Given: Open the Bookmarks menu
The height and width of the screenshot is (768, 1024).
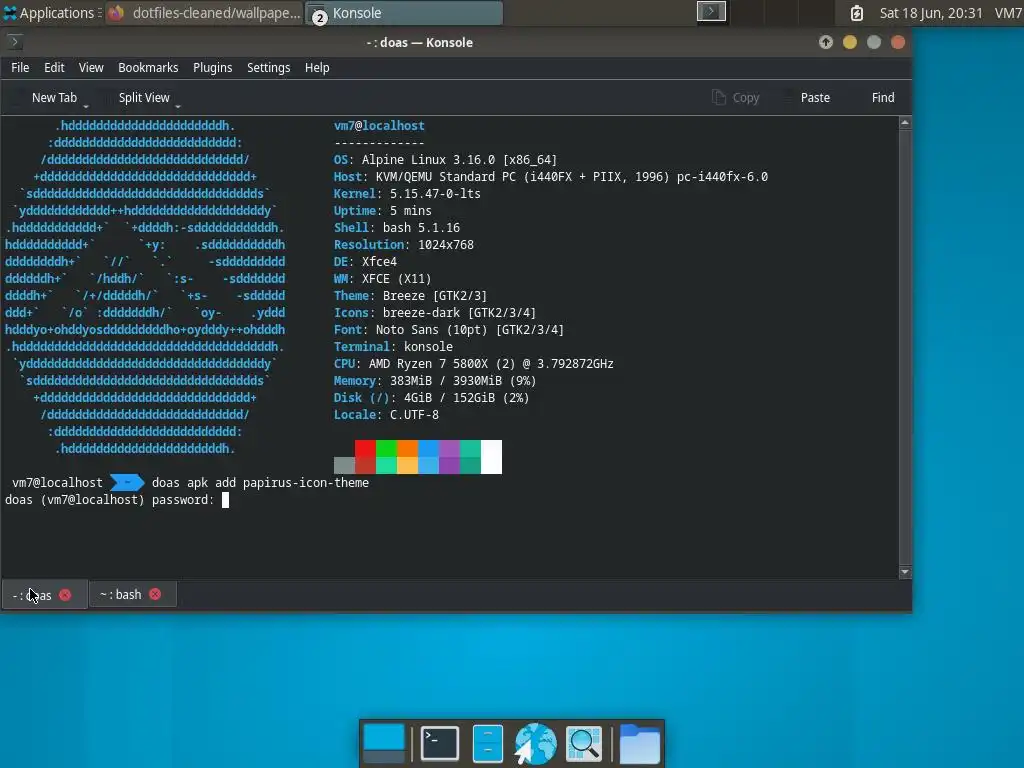Looking at the screenshot, I should [148, 67].
